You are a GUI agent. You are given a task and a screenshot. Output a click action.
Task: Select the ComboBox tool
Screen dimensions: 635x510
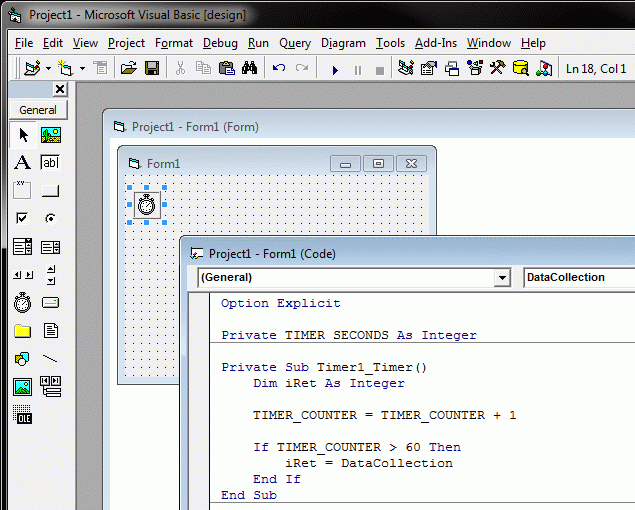[22, 246]
